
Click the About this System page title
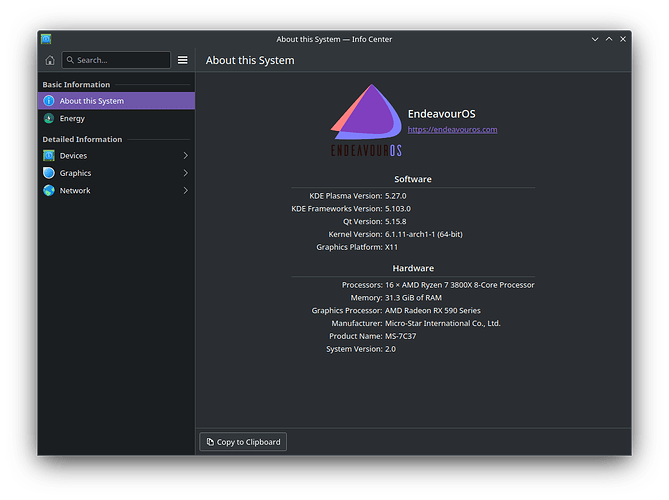click(x=250, y=61)
